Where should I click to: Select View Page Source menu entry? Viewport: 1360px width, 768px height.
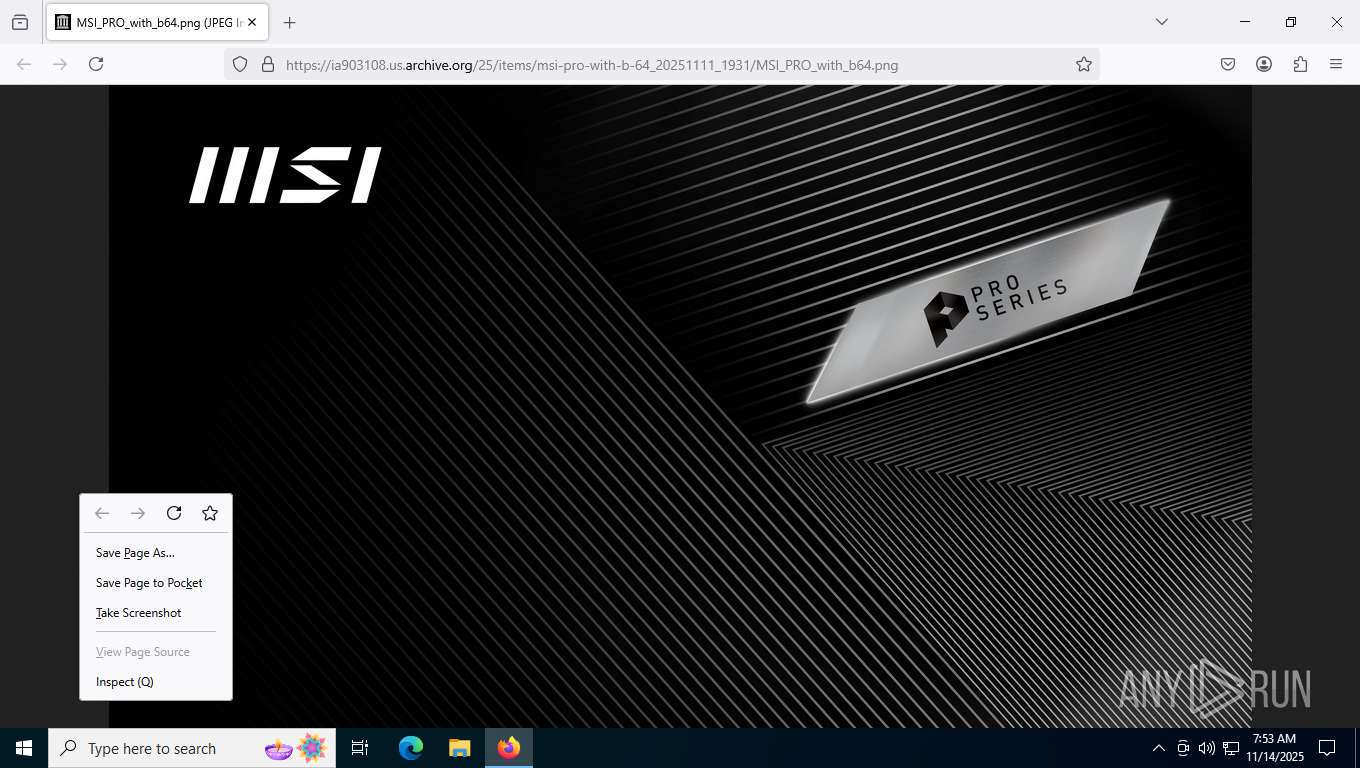156,652
